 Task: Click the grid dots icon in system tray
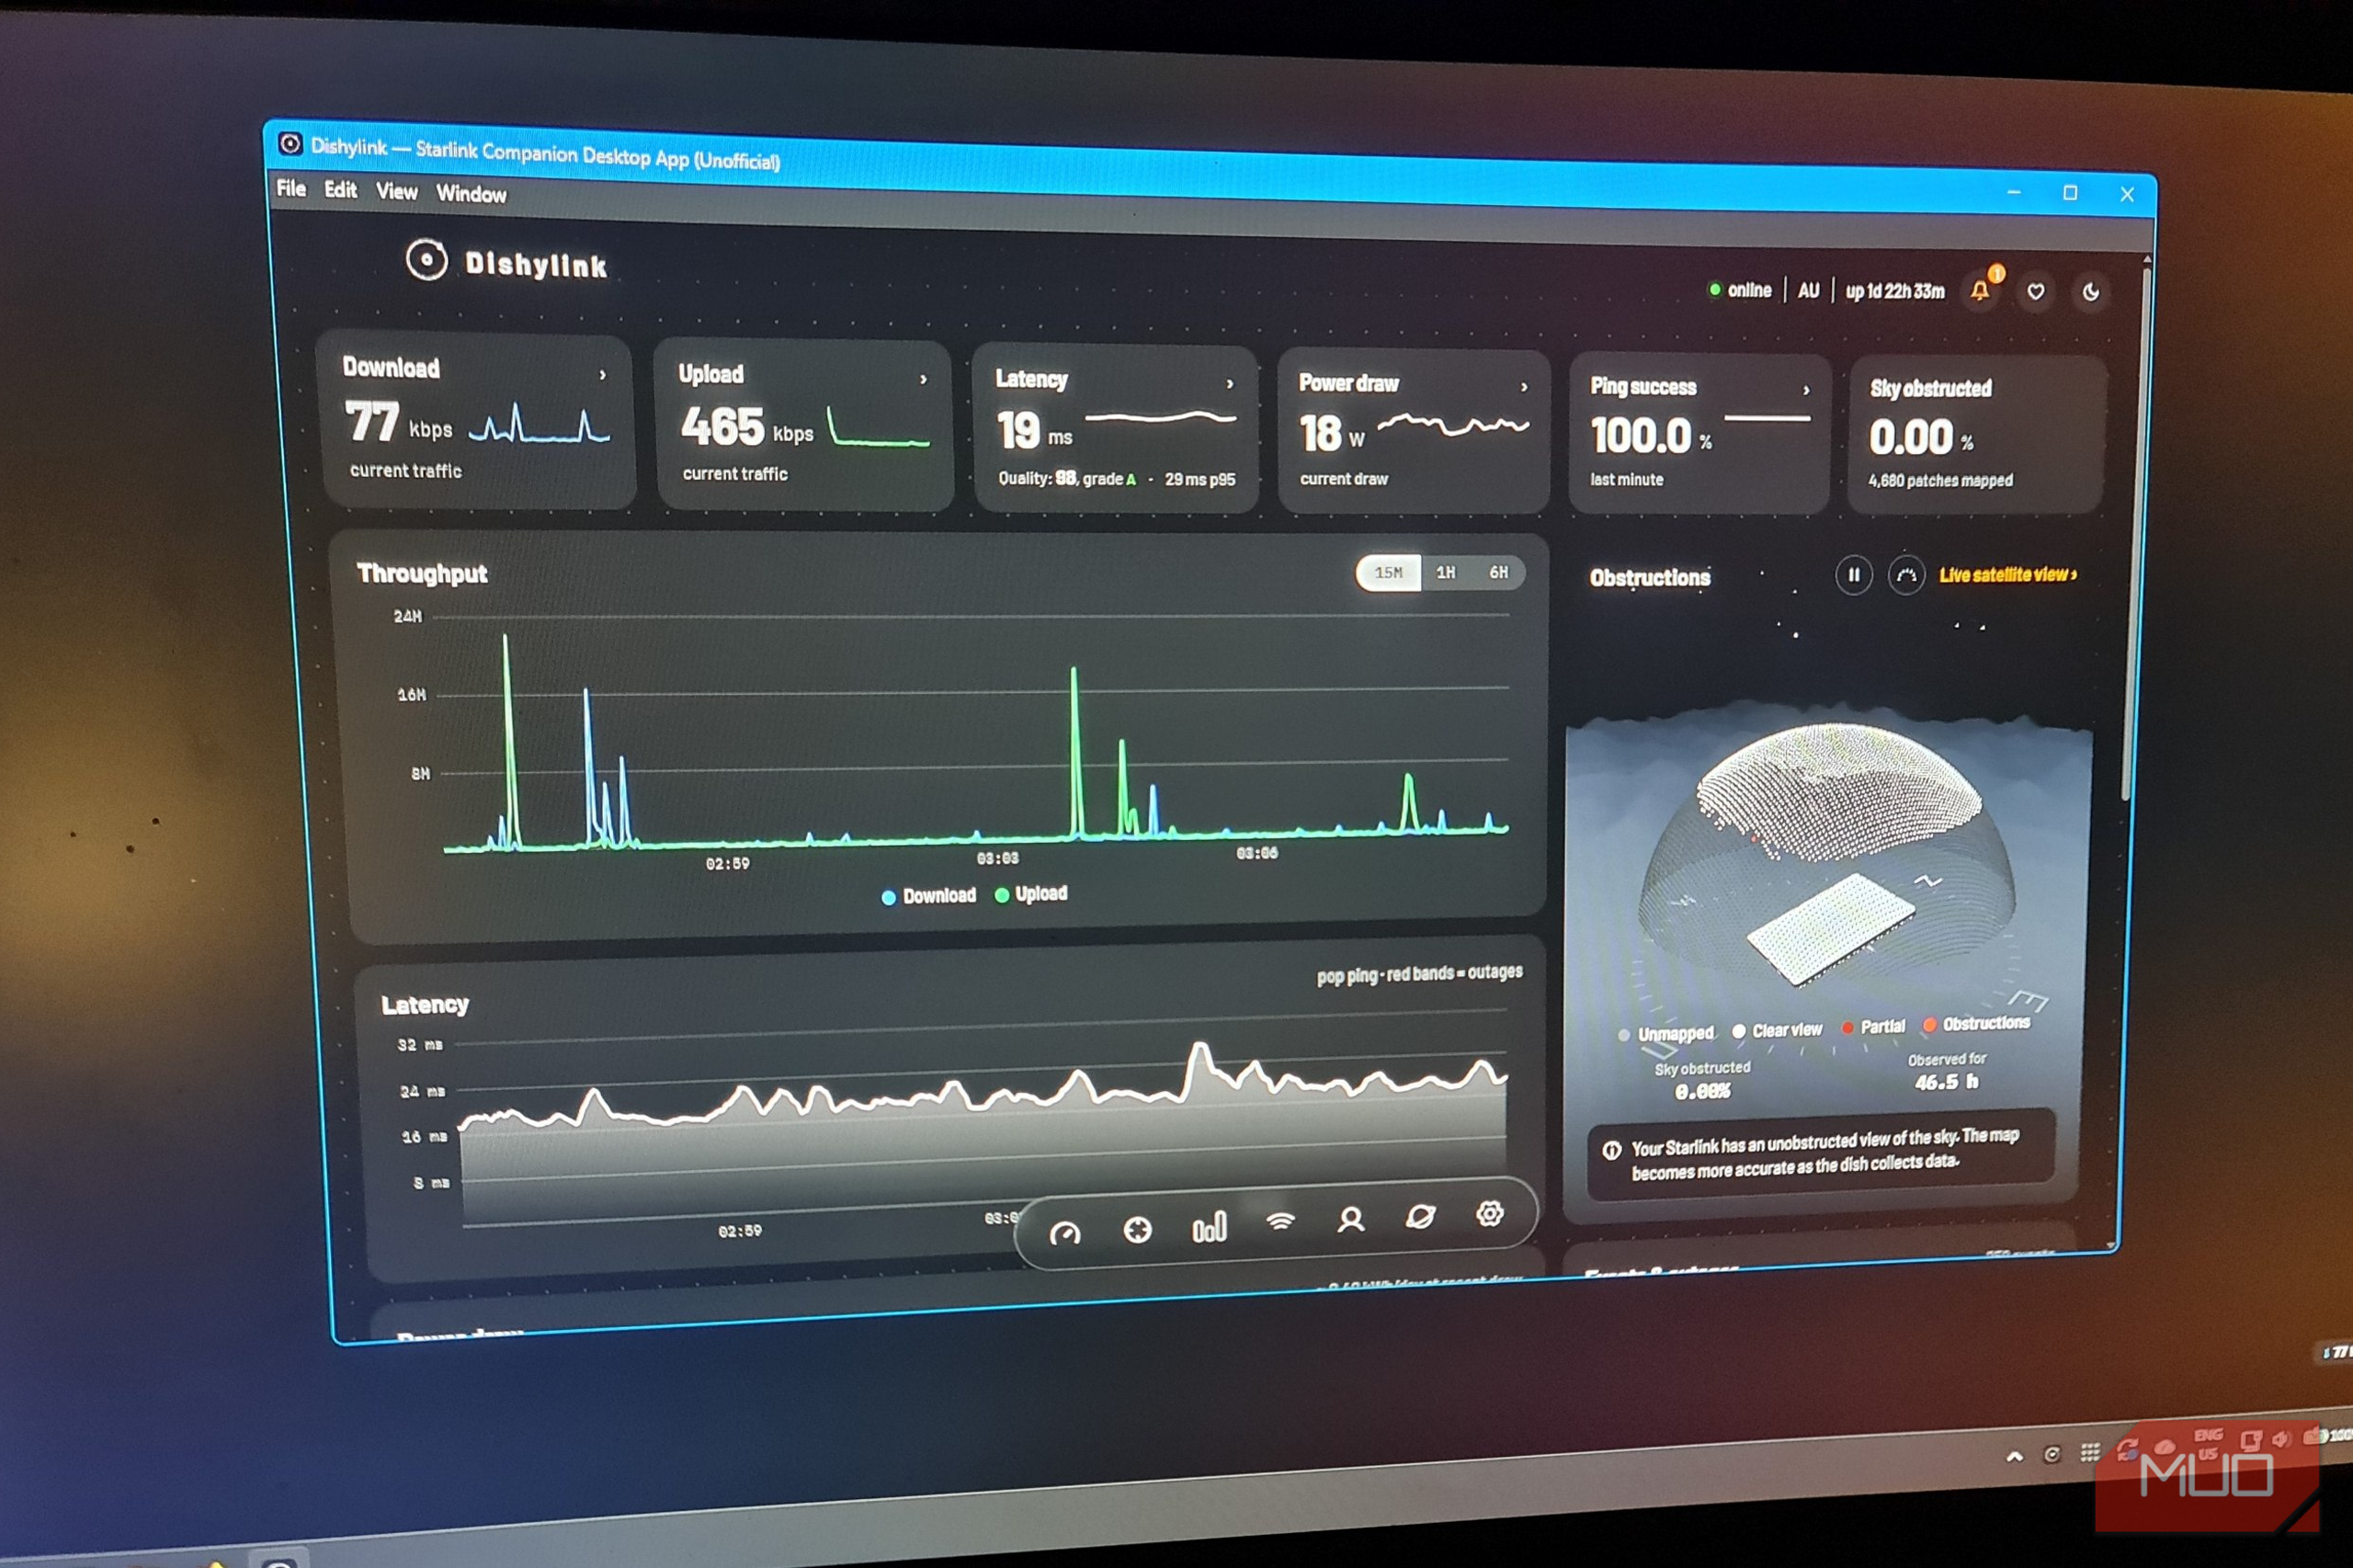[2090, 1452]
